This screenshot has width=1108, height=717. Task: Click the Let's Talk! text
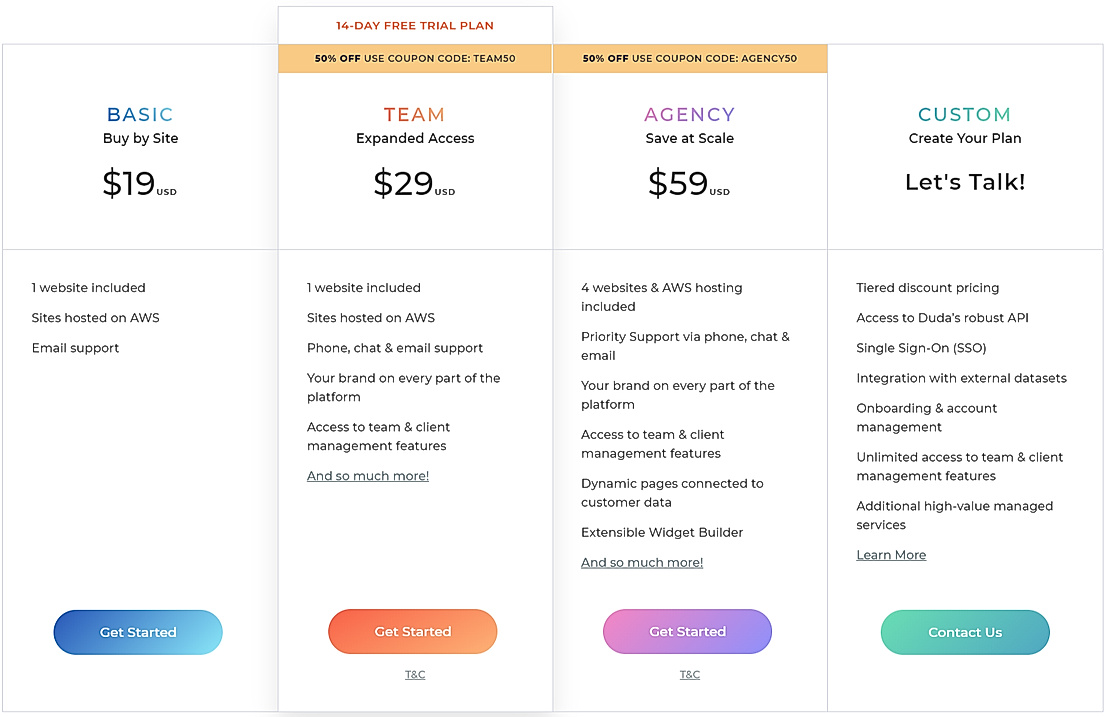click(x=965, y=182)
